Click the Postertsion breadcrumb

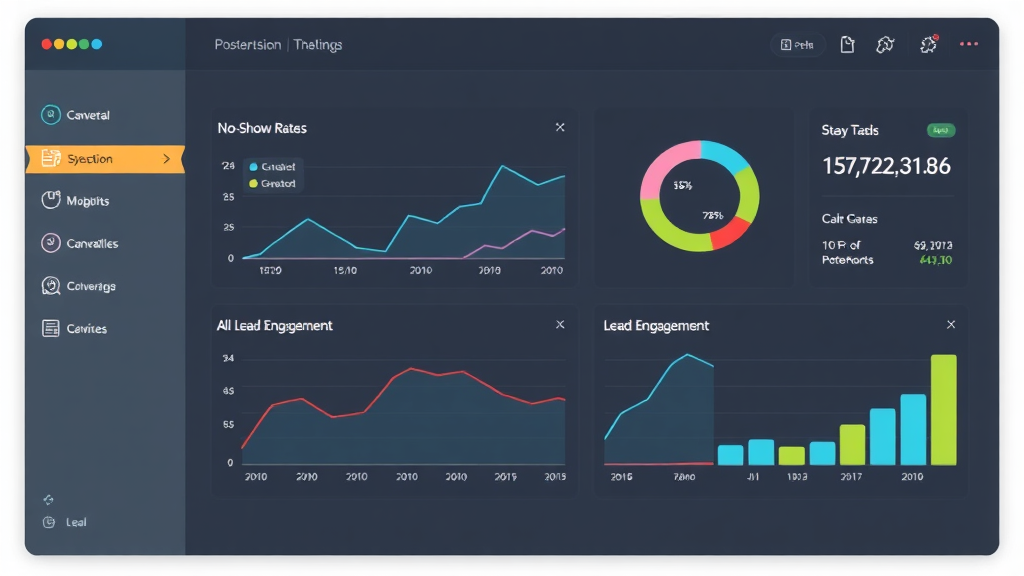248,44
